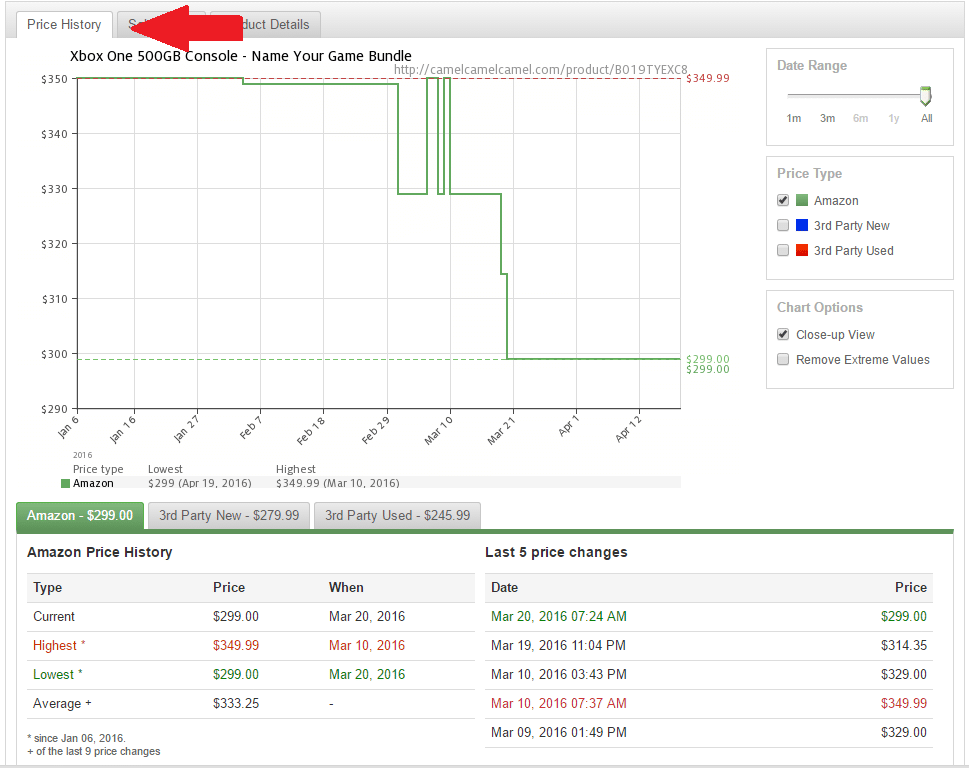Click the date range slider handle
The width and height of the screenshot is (969, 768).
pyautogui.click(x=925, y=96)
